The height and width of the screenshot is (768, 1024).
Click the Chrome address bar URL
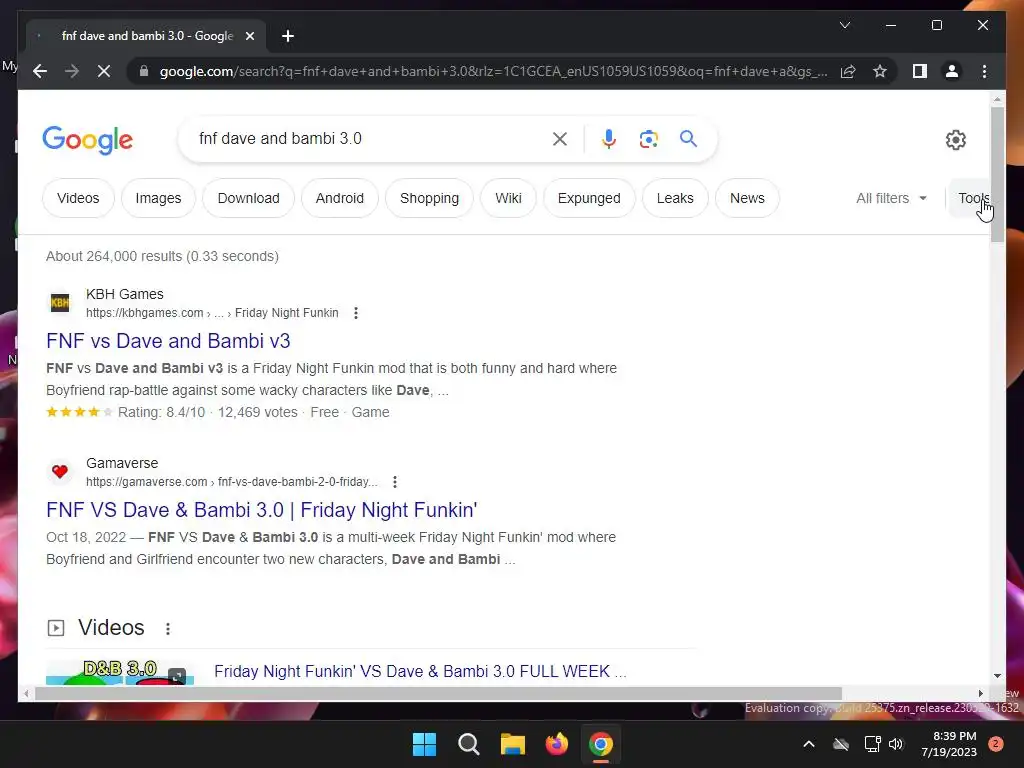[x=493, y=71]
